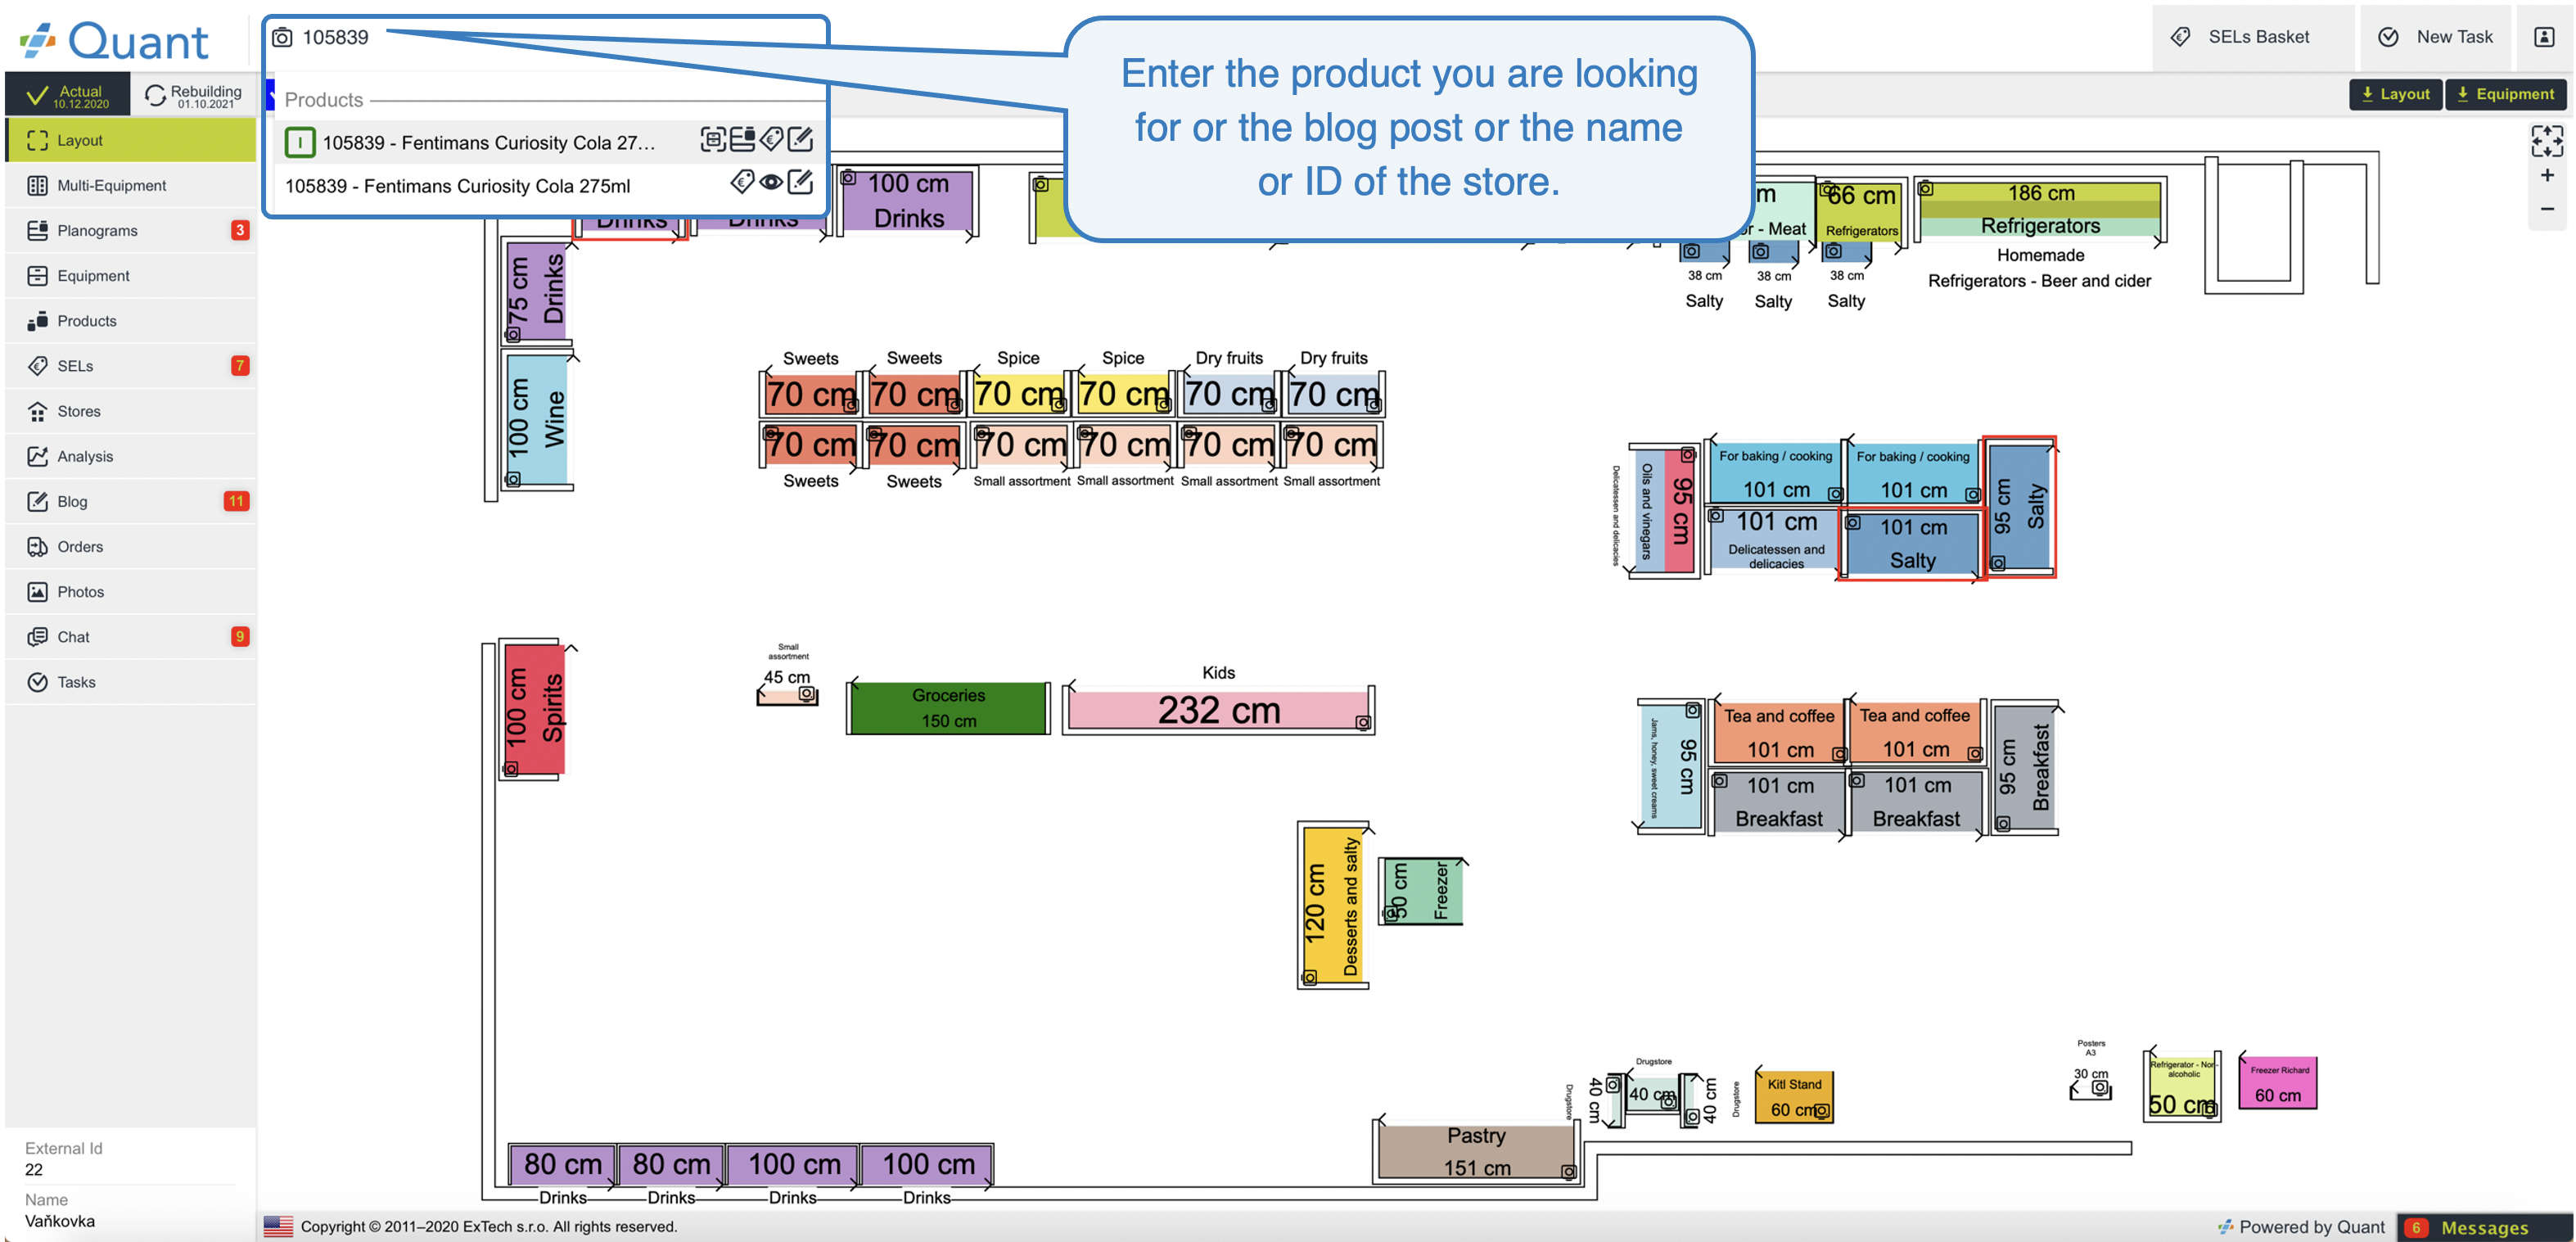Click price tag icon on Fentimans Cola 275ml row

(x=742, y=182)
